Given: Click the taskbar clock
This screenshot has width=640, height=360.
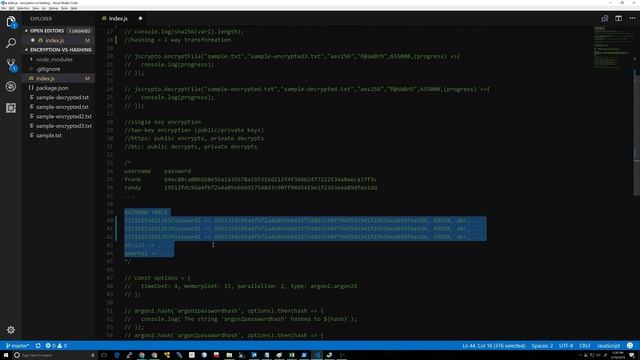Looking at the screenshot, I should (618, 355).
